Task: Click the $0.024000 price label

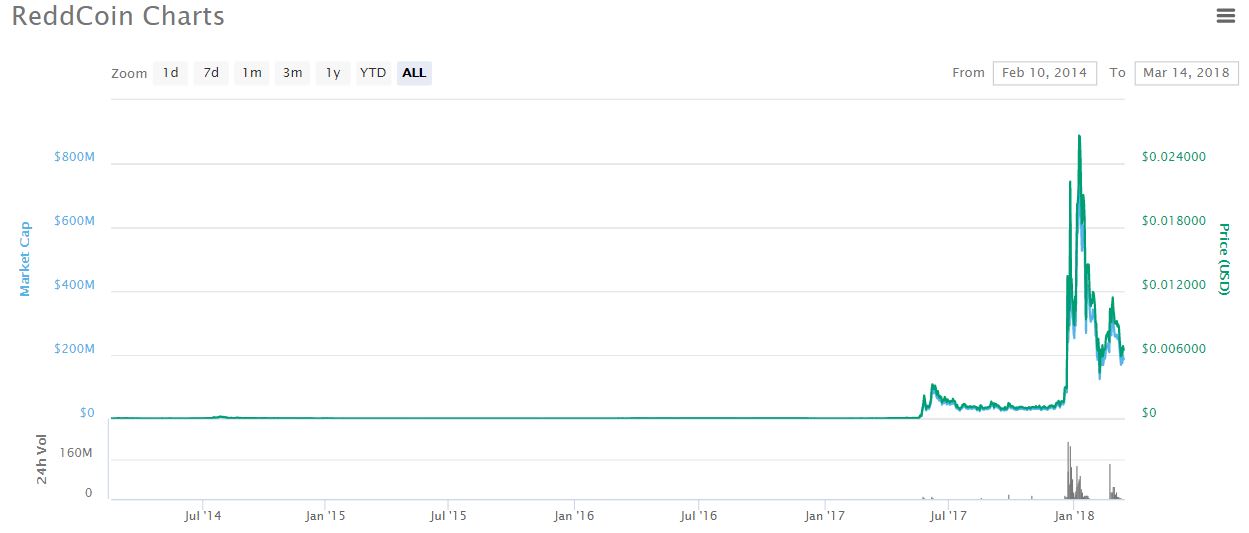Action: click(x=1174, y=157)
